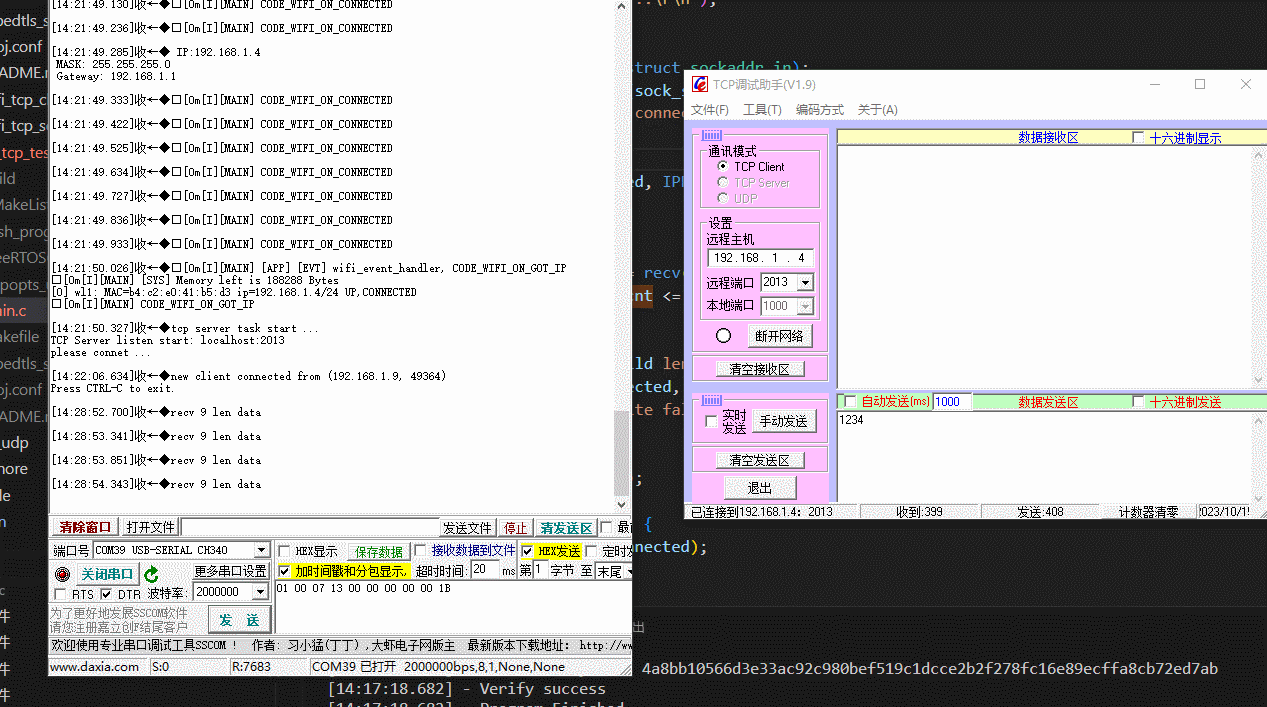Open the 端口号 COM39 port dropdown

(x=262, y=550)
